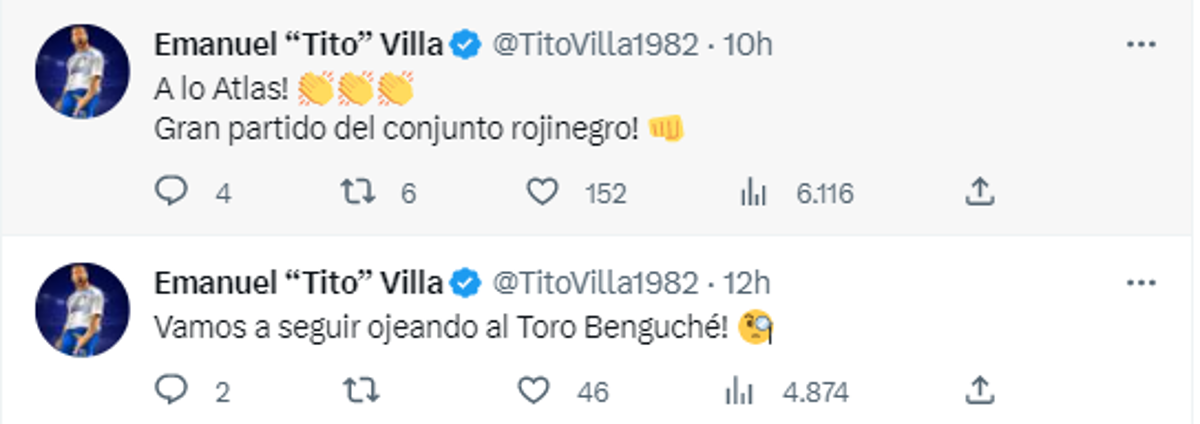View analytics for the "A lo Atlas!" tweet
Screen dimensions: 1200x424
[x=752, y=192]
